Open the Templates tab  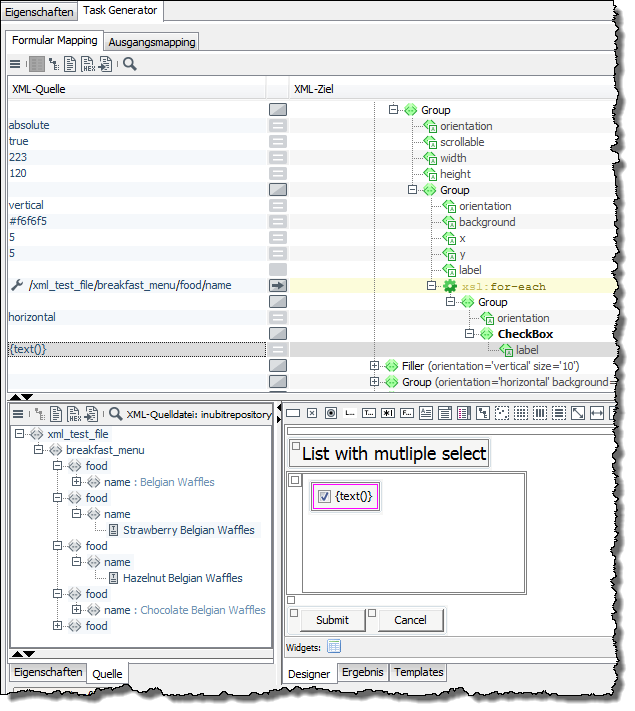pyautogui.click(x=418, y=672)
